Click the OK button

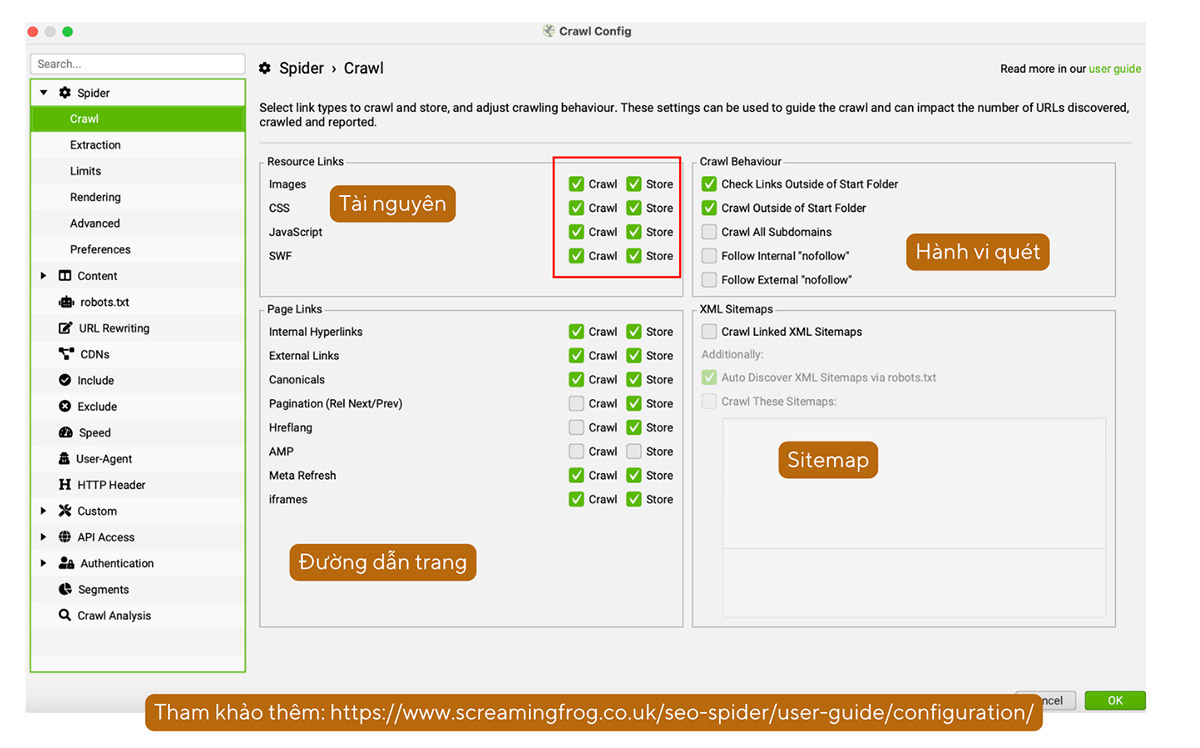click(1115, 701)
